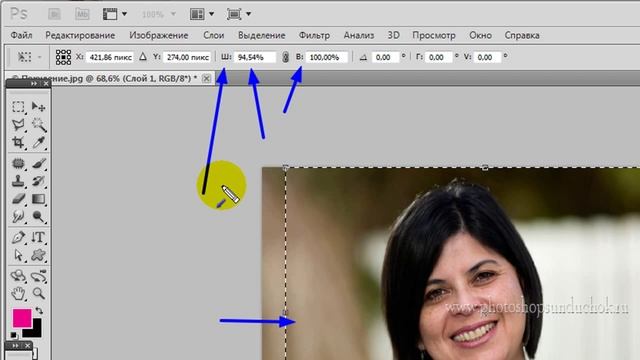The width and height of the screenshot is (640, 360).
Task: Select the Spot Healing Brush tool
Action: [x=18, y=163]
